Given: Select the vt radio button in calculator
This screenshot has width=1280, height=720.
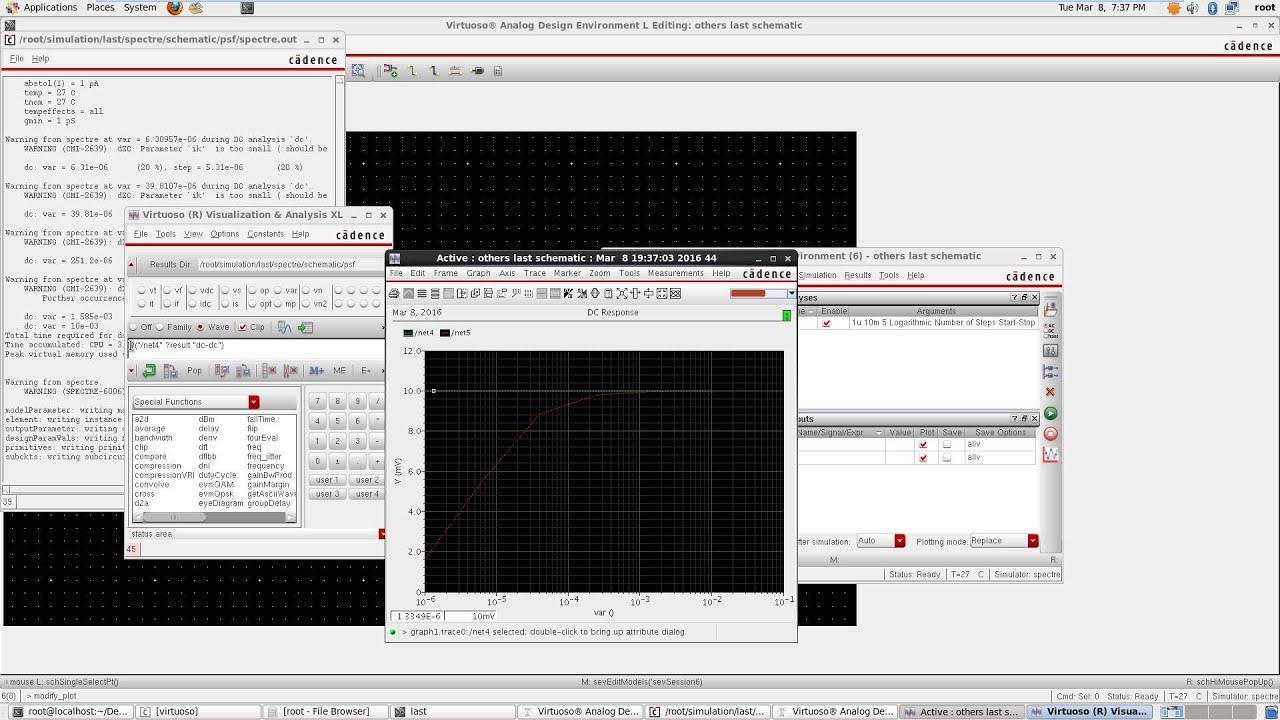Looking at the screenshot, I should [141, 291].
